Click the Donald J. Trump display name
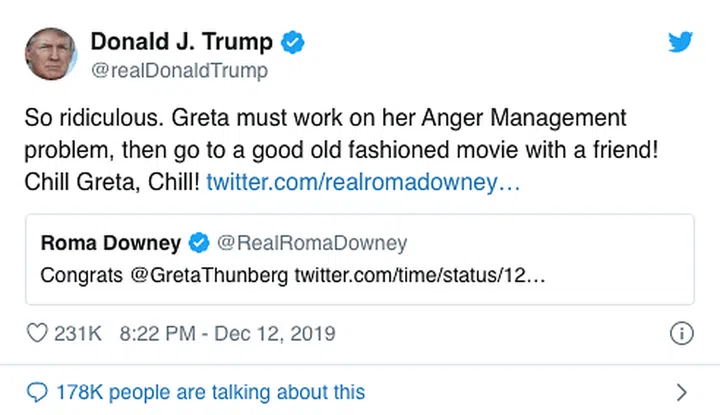720x415 pixels. coord(182,42)
